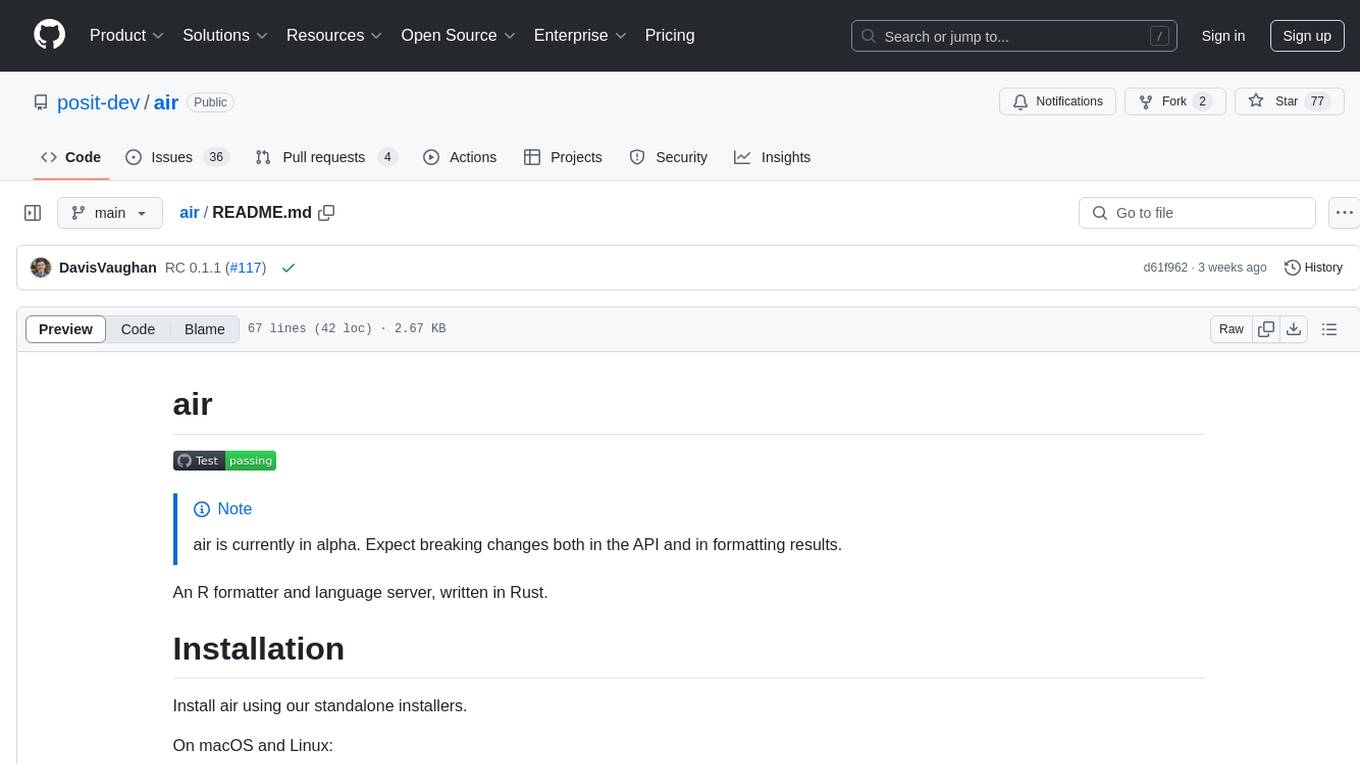Go to air root in breadcrumb

(189, 213)
